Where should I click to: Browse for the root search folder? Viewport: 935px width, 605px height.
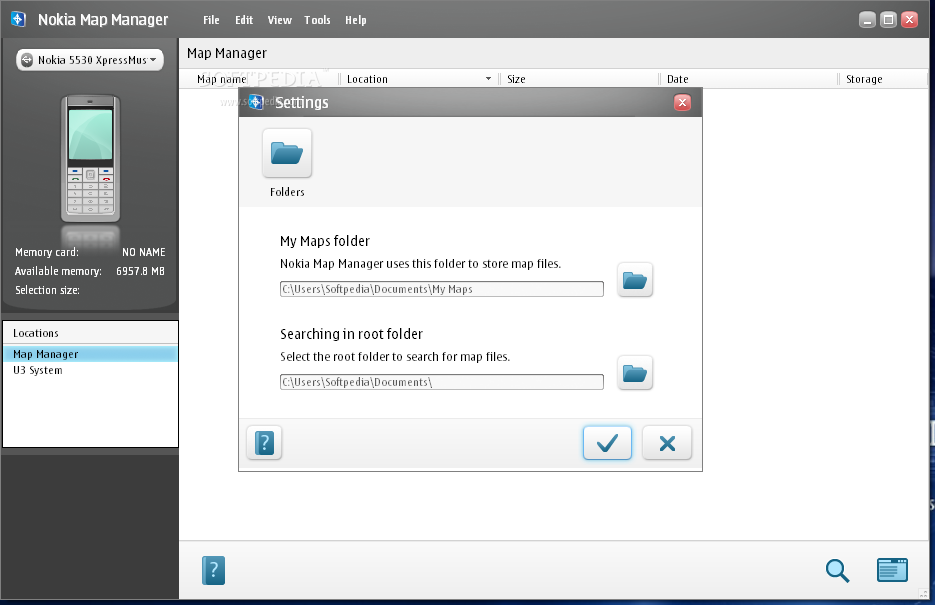[x=634, y=373]
